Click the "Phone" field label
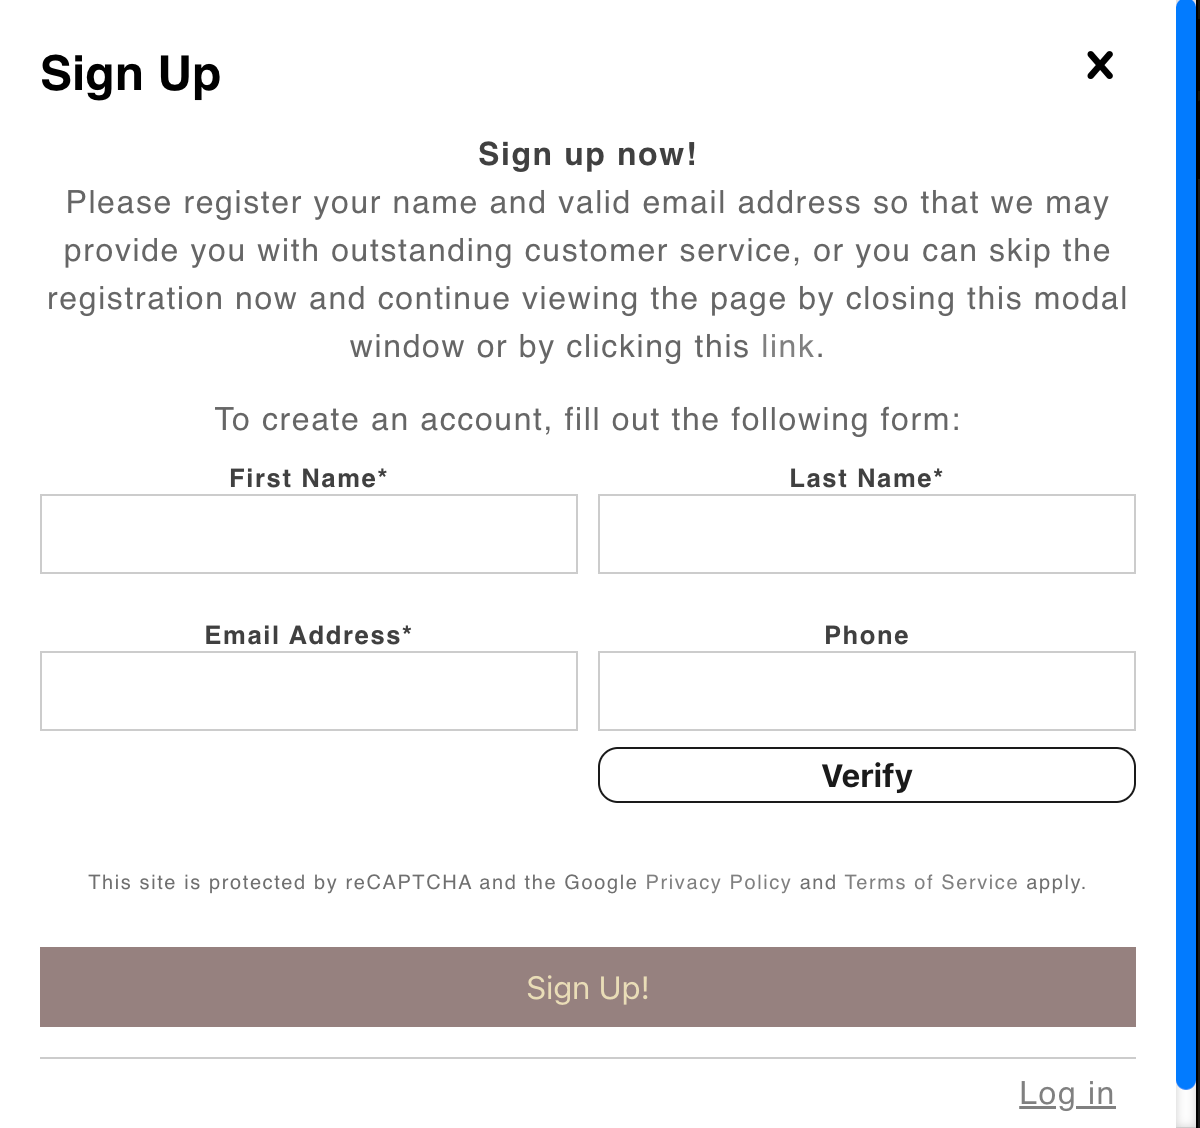Viewport: 1200px width, 1128px height. point(866,635)
